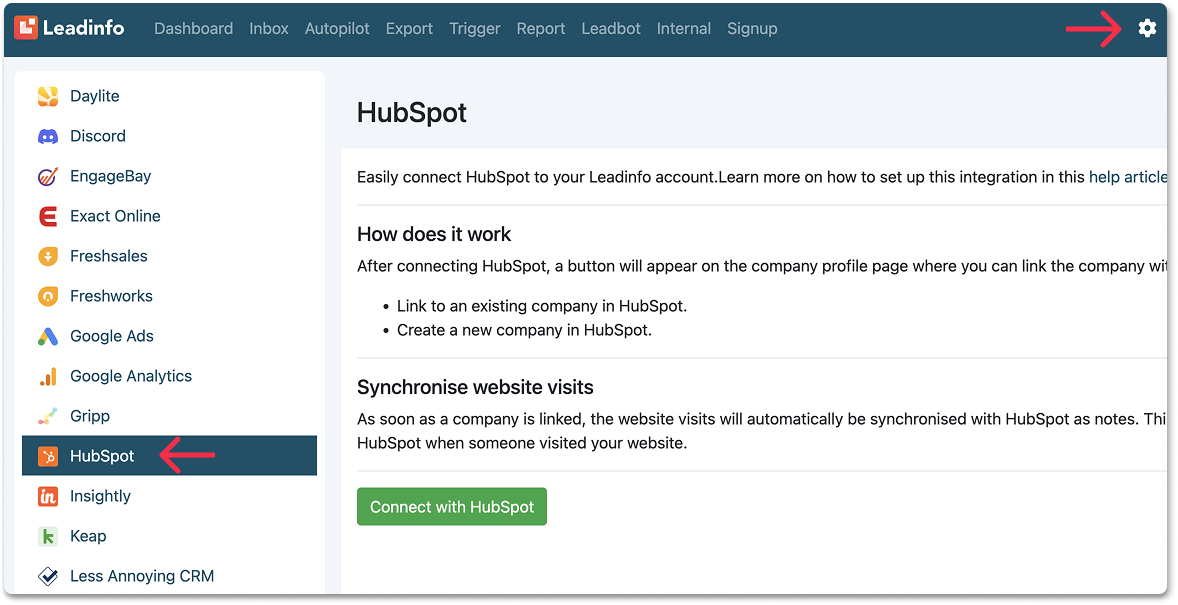Open the Leadbot page
The height and width of the screenshot is (605, 1178).
611,29
